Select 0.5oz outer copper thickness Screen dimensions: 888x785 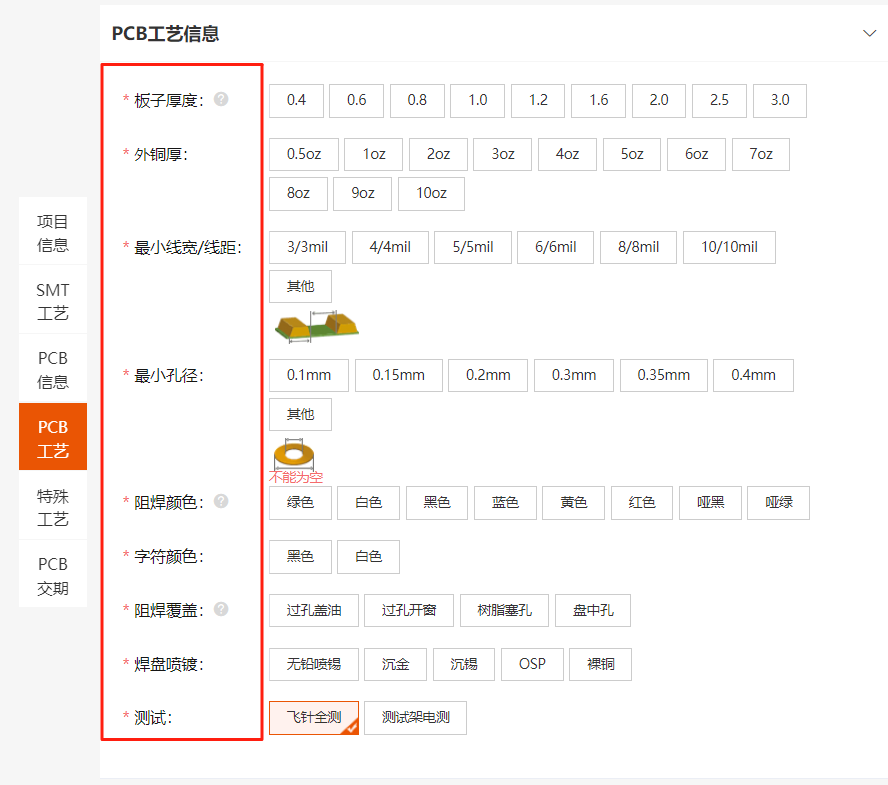tap(304, 154)
